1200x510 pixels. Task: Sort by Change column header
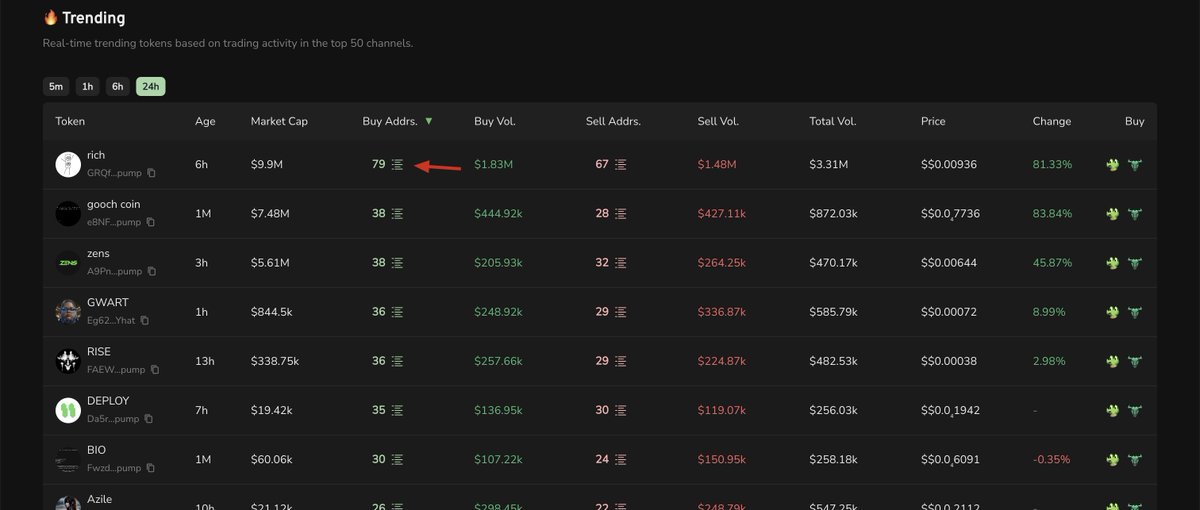point(1052,121)
